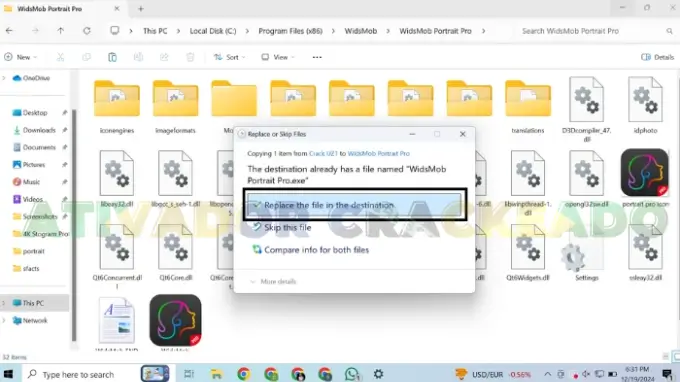Screen dimensions: 680x382
Task: Select the ssleay32.dll file
Action: [x=645, y=252]
